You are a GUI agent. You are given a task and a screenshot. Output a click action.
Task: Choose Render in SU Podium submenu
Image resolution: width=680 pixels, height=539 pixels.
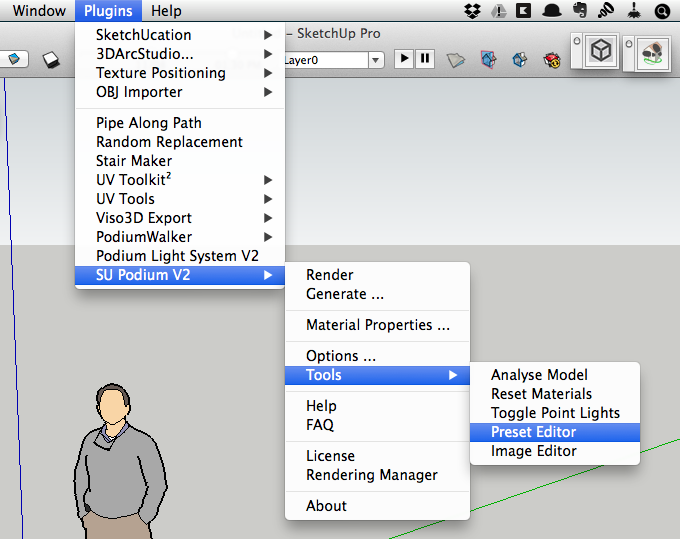point(377,275)
